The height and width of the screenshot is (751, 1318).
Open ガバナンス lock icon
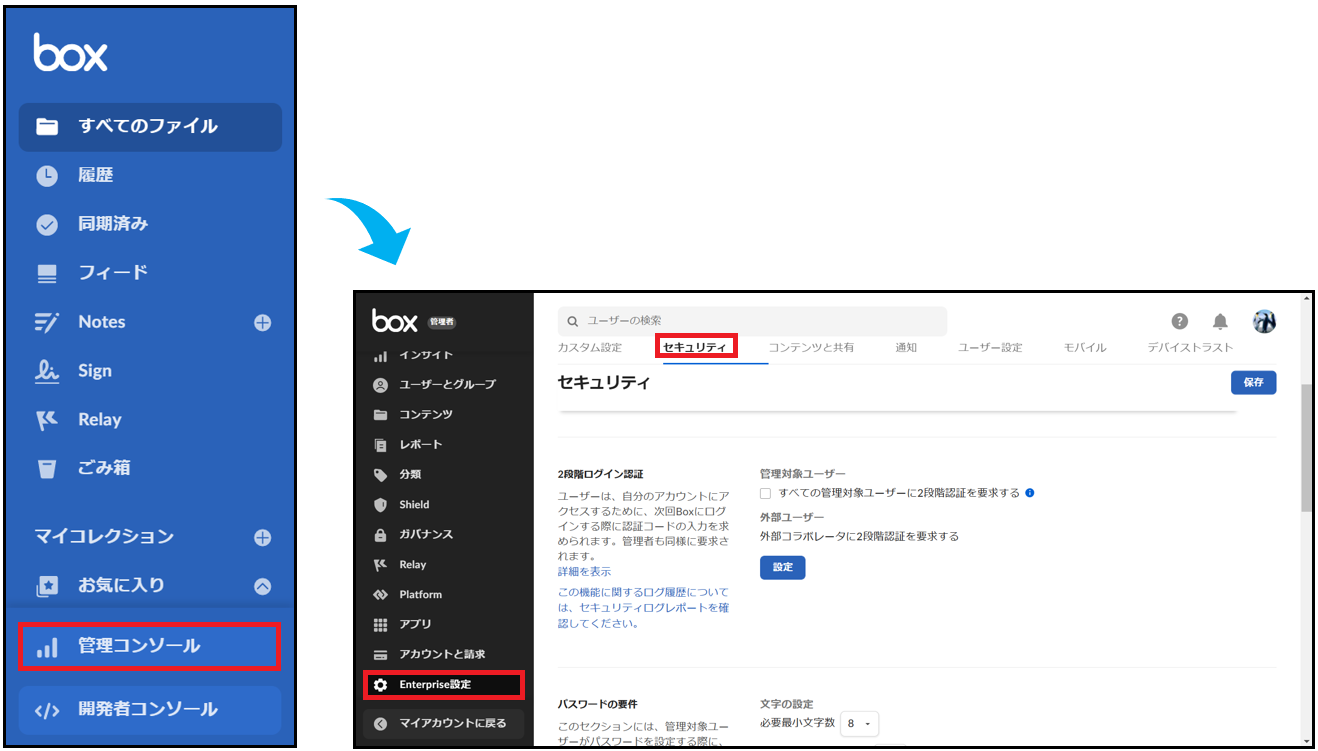[x=380, y=535]
